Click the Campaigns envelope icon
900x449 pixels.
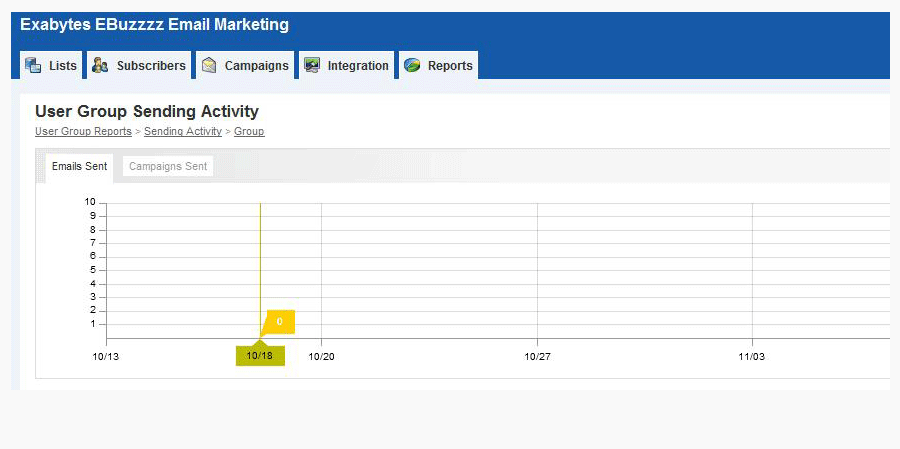209,65
